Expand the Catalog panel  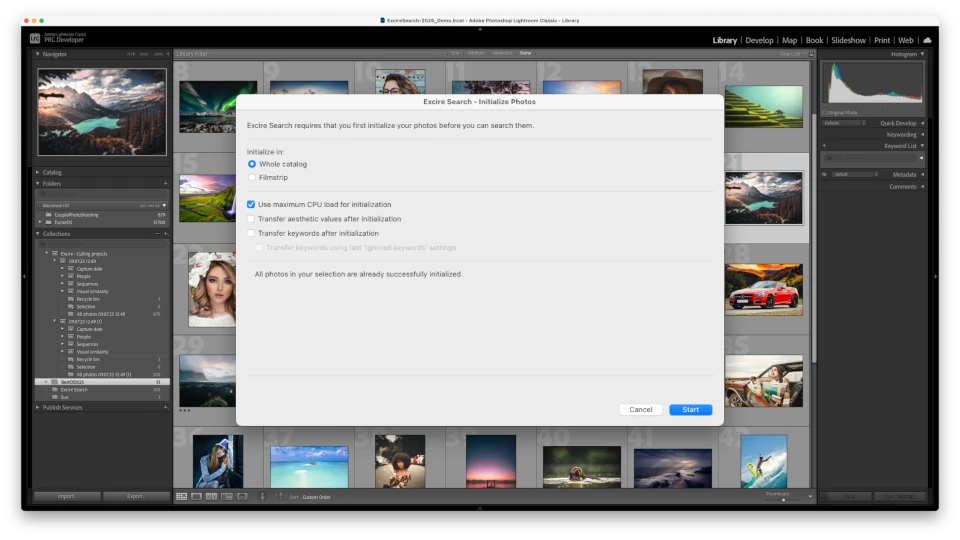pos(52,172)
